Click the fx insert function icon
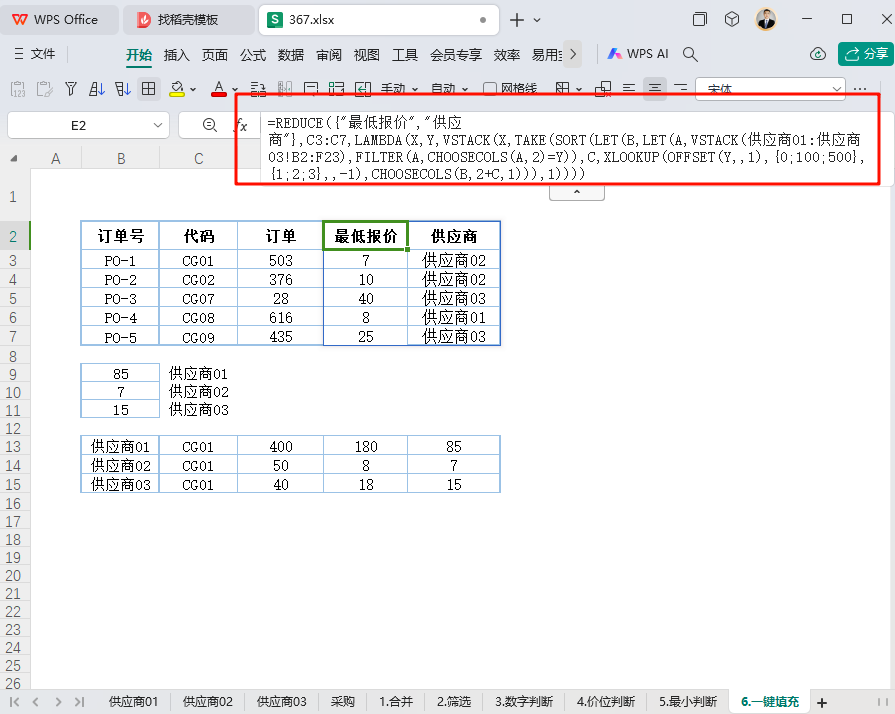Image resolution: width=895 pixels, height=714 pixels. coord(242,126)
